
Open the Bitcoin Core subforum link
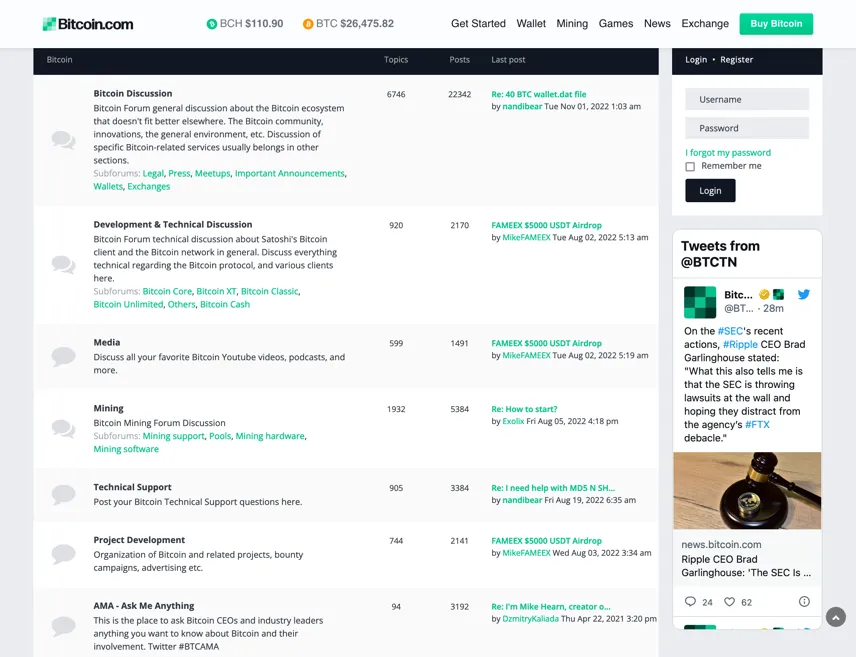167,291
